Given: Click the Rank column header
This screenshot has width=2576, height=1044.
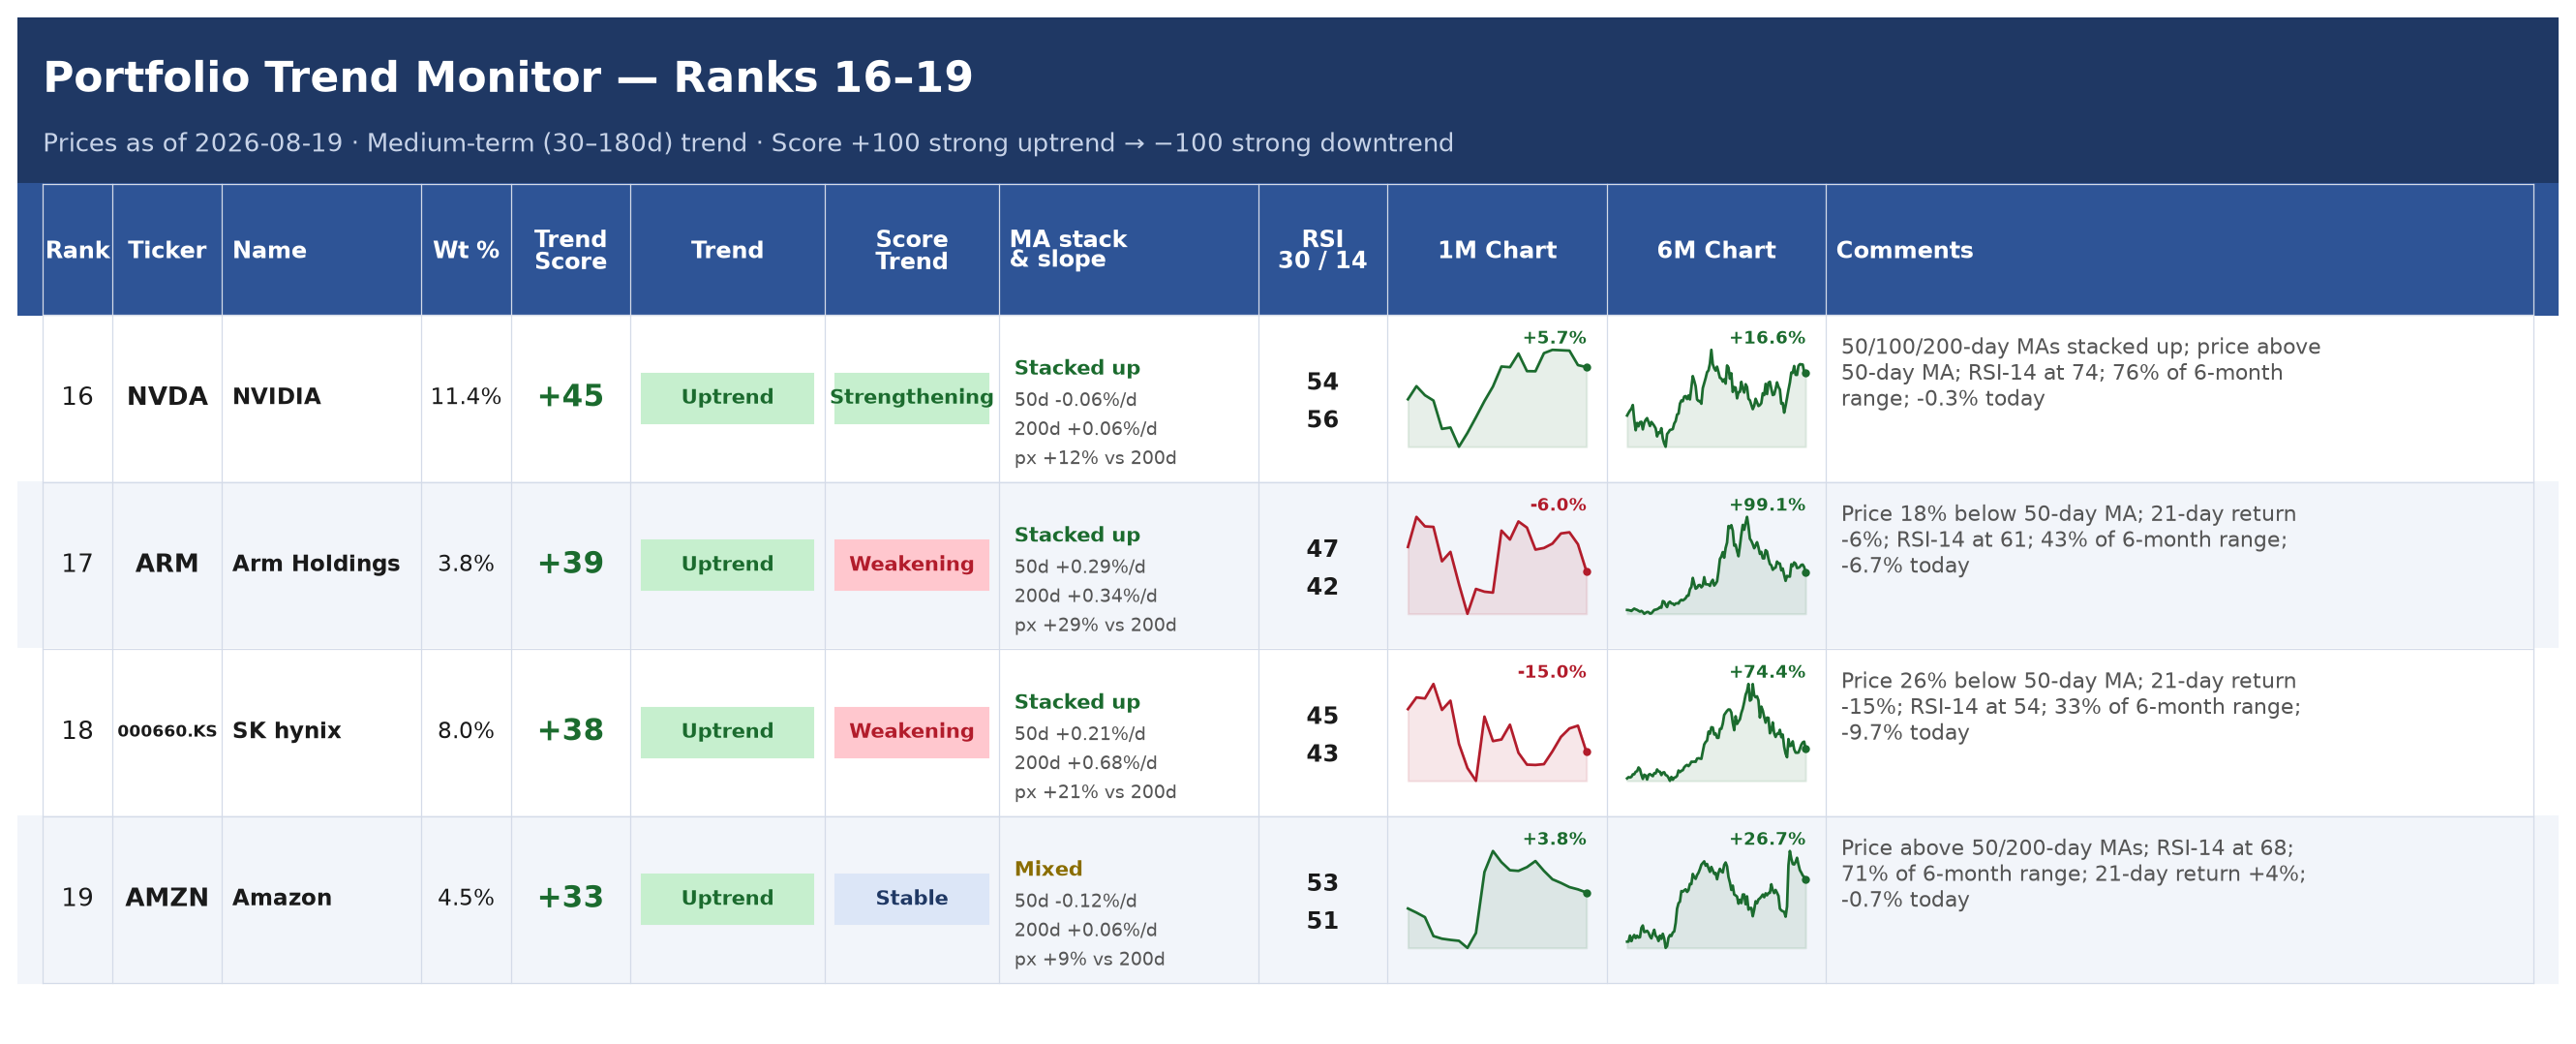Looking at the screenshot, I should 77,250.
